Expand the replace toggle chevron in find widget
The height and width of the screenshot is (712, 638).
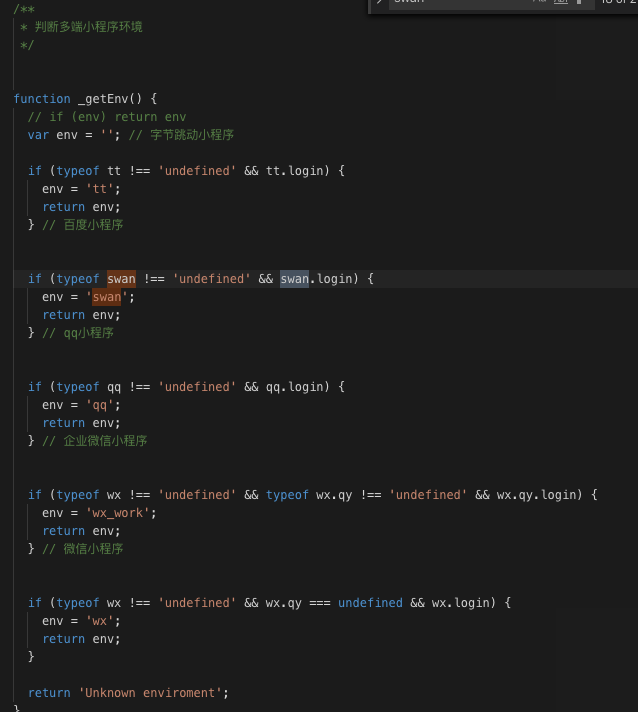coord(379,3)
